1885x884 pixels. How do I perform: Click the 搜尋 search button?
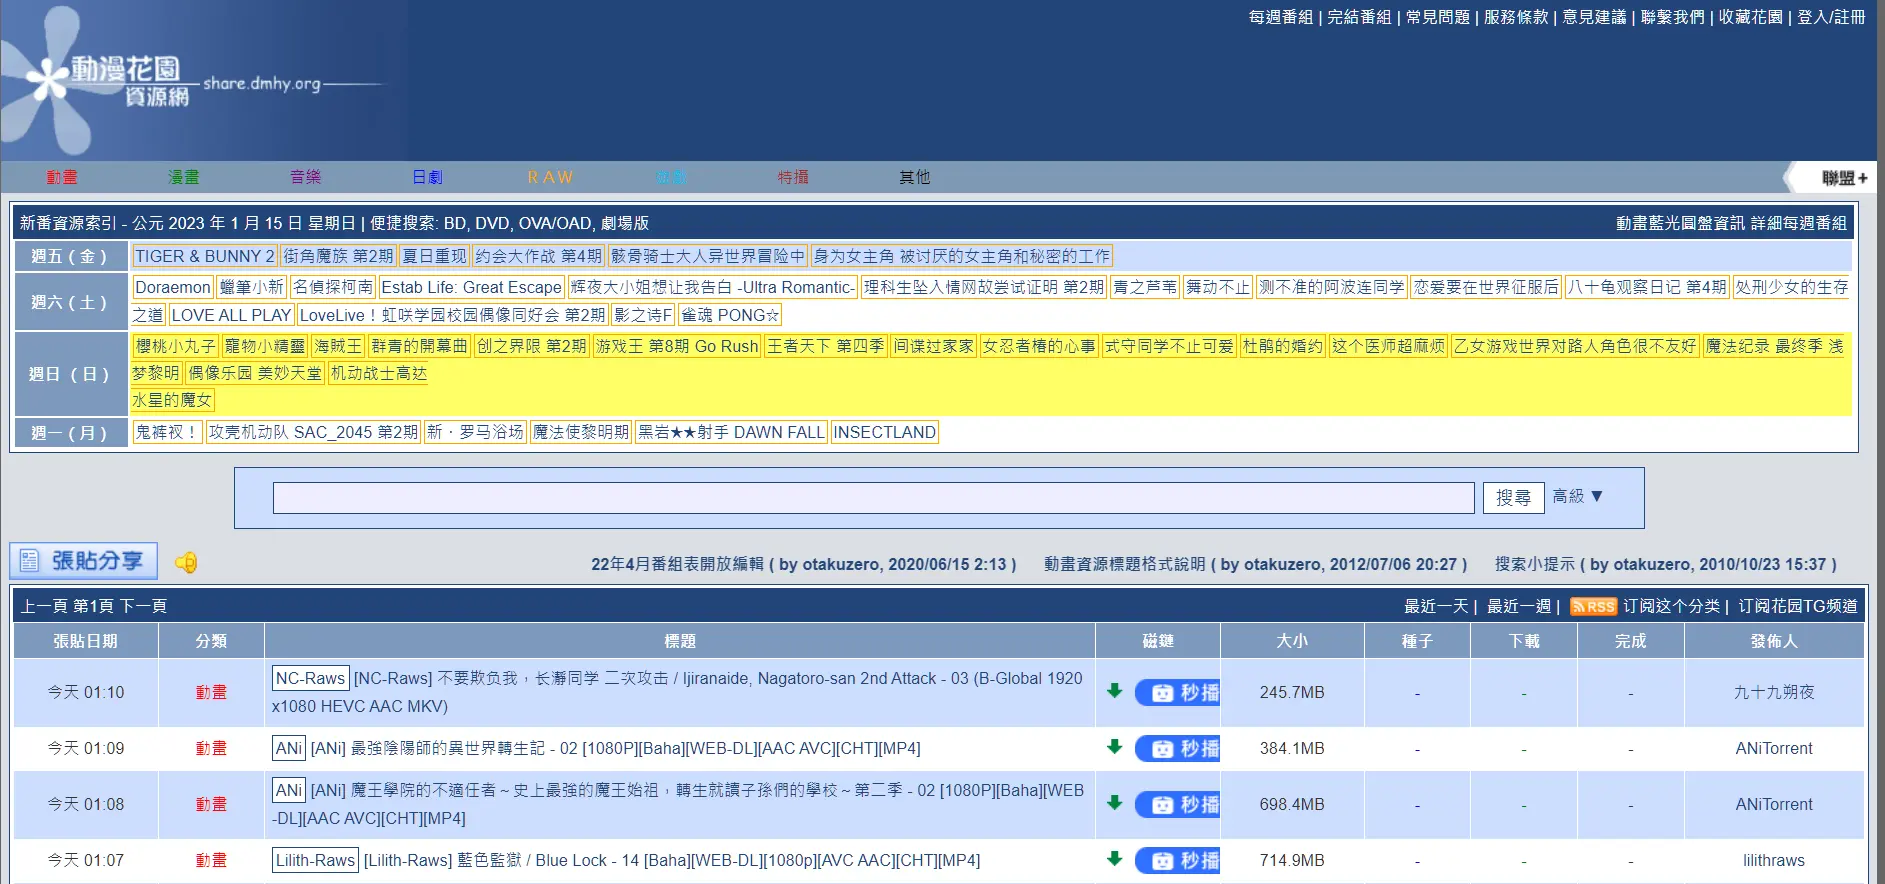point(1513,498)
